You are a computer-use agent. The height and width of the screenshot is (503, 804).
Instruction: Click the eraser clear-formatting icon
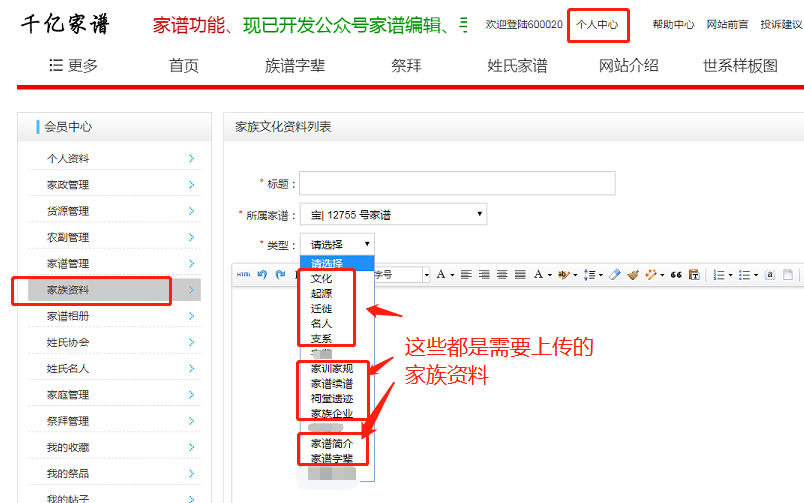coord(614,275)
